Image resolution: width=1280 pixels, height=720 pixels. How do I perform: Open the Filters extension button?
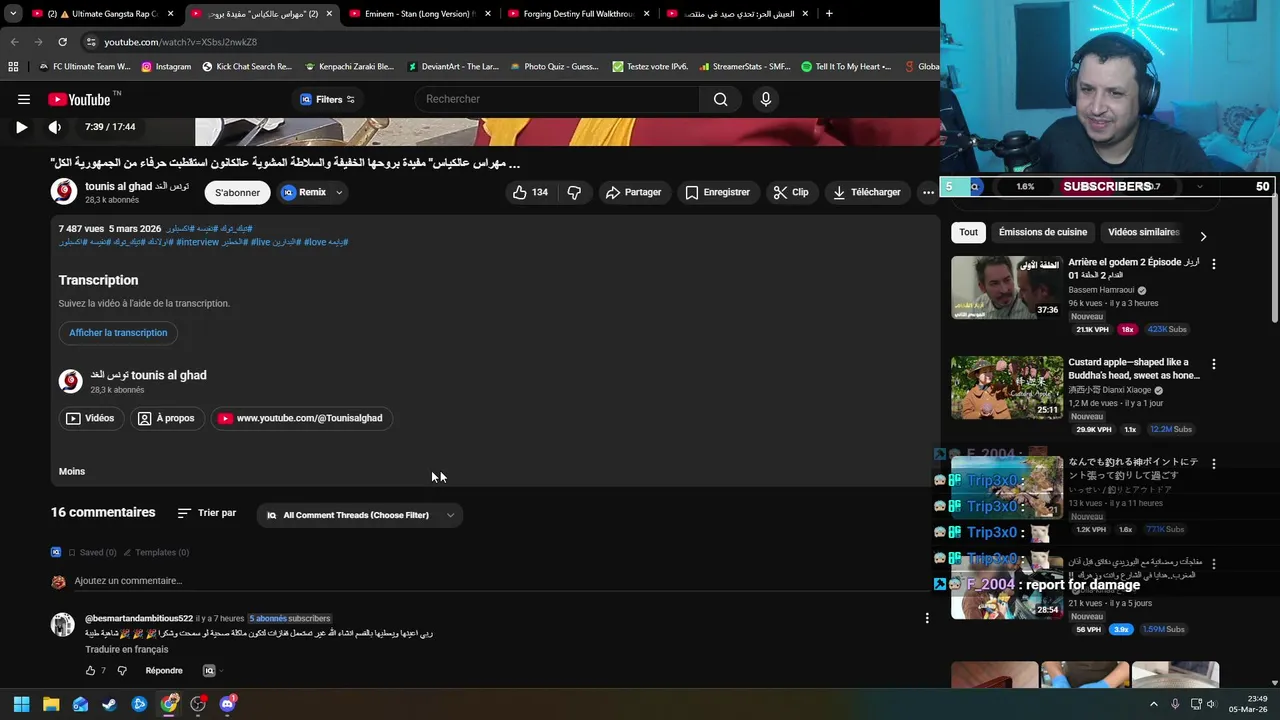click(x=328, y=99)
